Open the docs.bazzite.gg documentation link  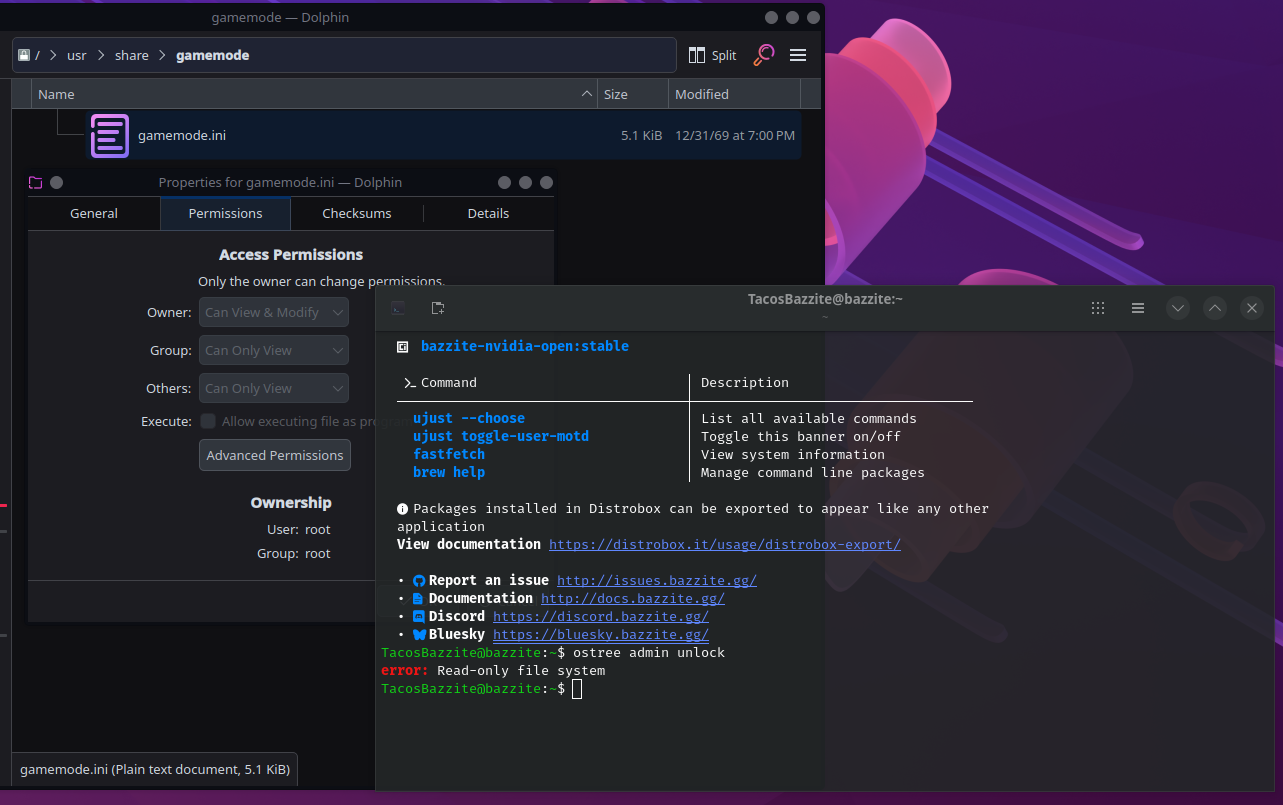coord(632,598)
